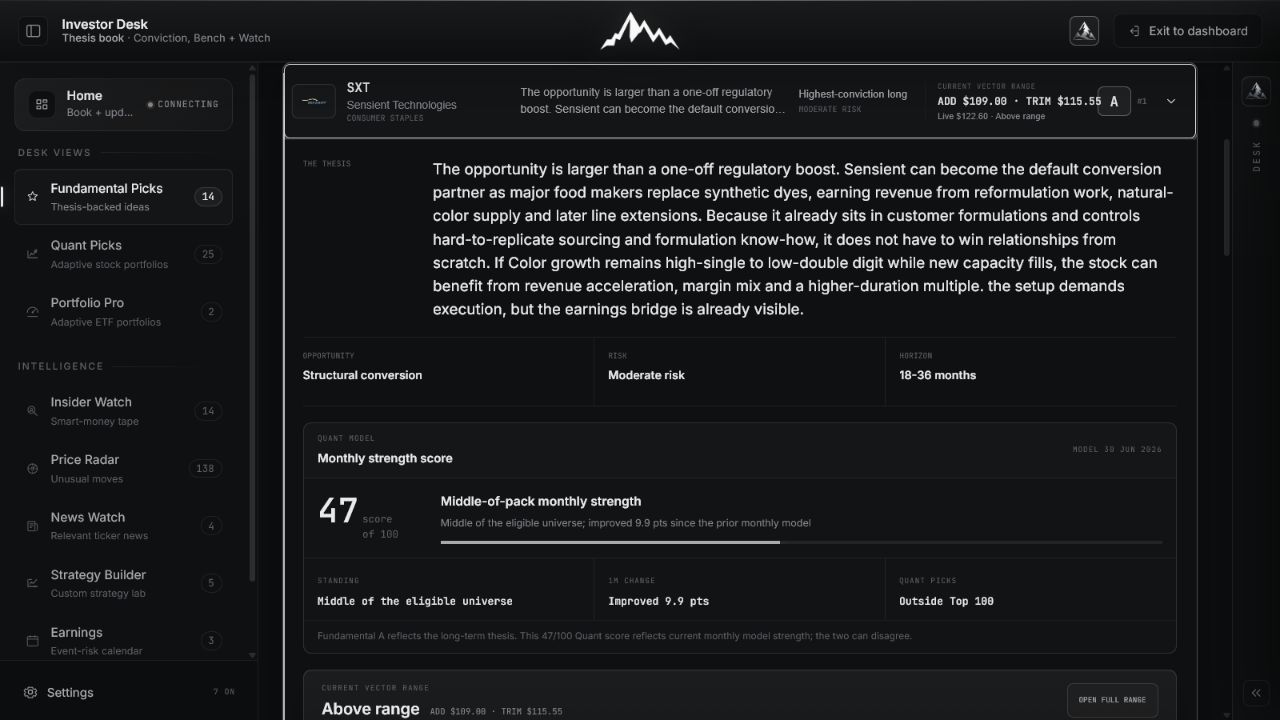
Task: Open the mountain icon in the right Desk rail
Action: click(x=1256, y=91)
